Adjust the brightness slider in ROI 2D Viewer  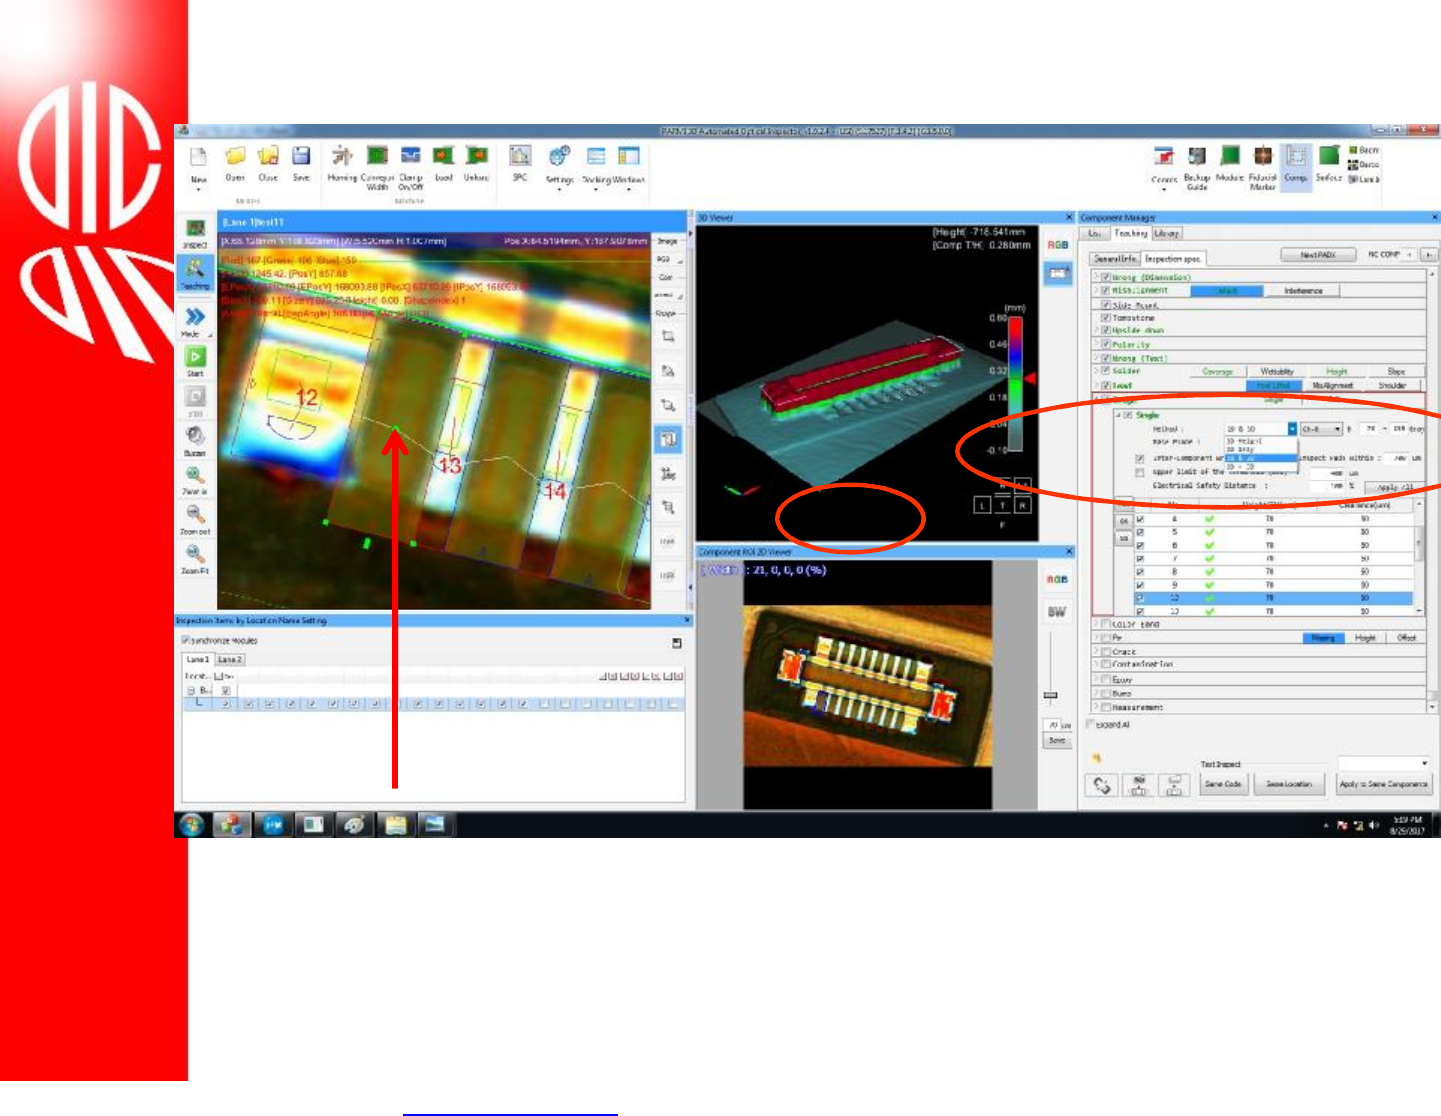tap(1050, 694)
